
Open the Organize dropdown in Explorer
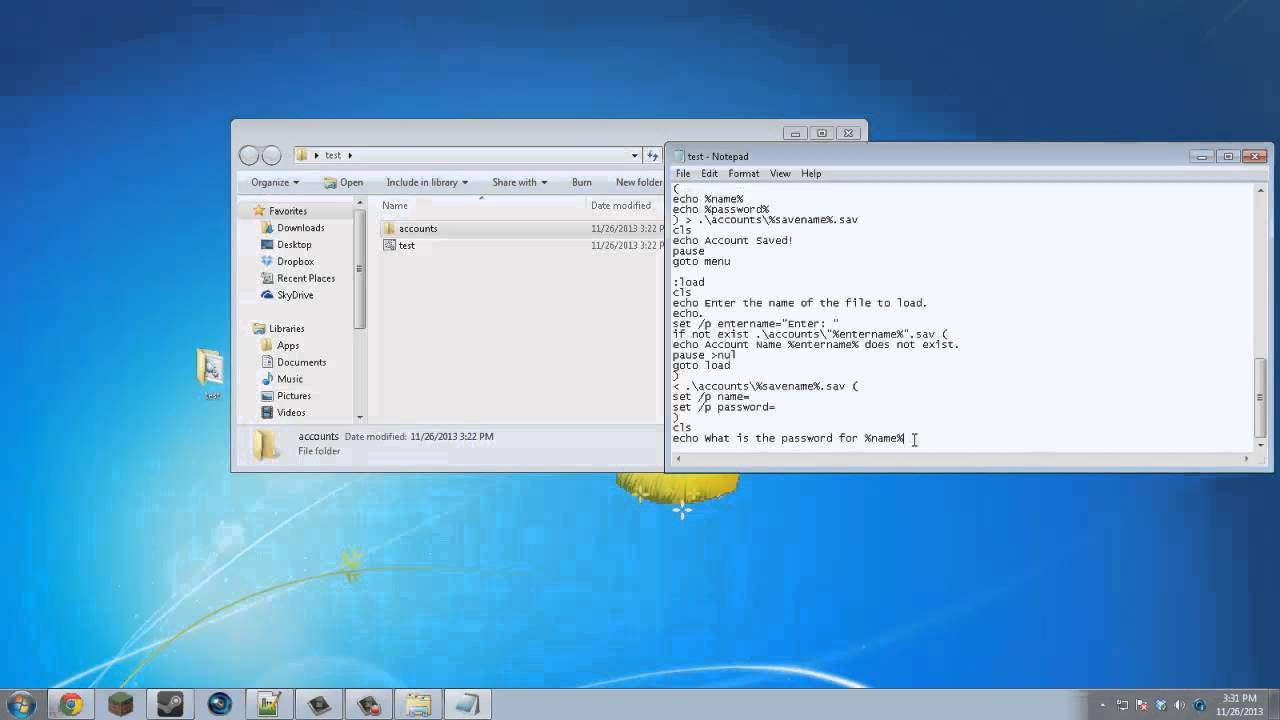(275, 182)
